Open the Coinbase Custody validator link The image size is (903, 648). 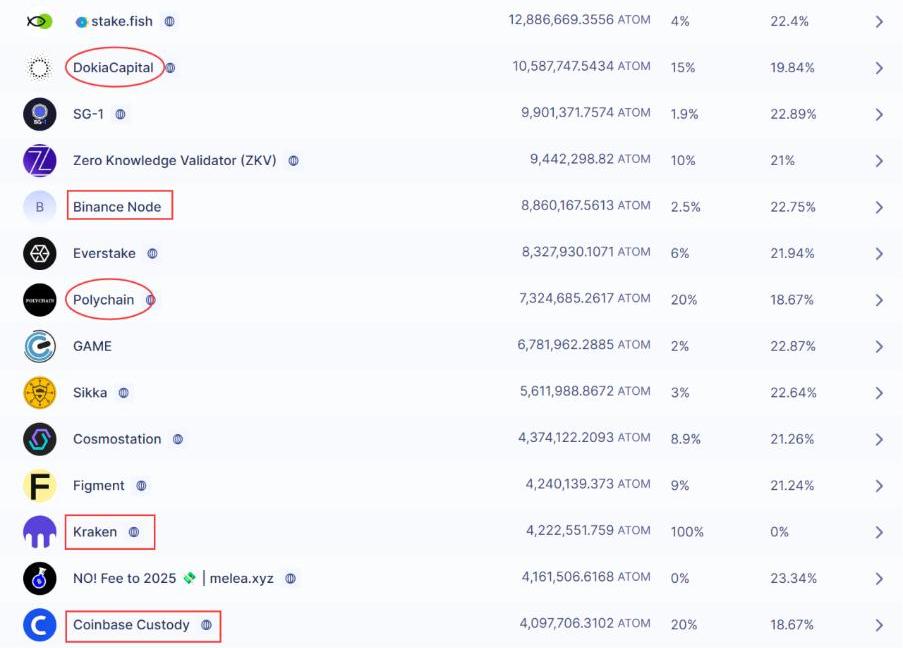coord(131,625)
